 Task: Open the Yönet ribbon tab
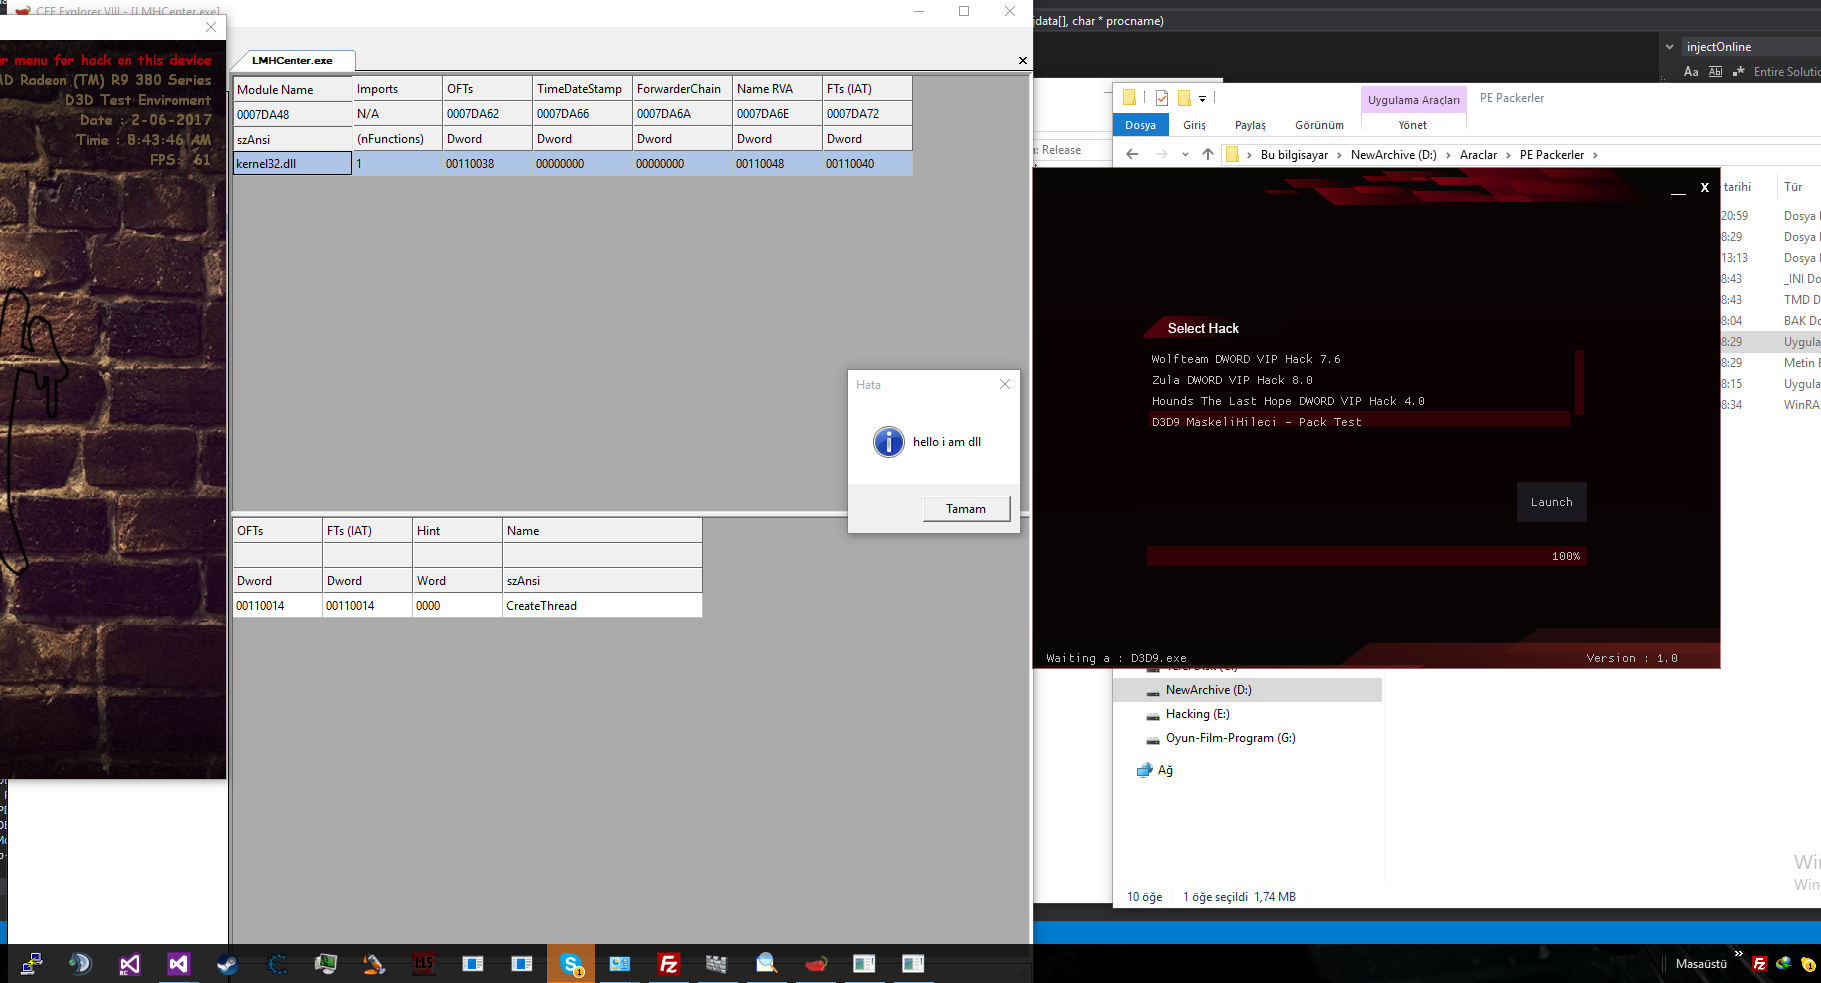(x=1412, y=125)
